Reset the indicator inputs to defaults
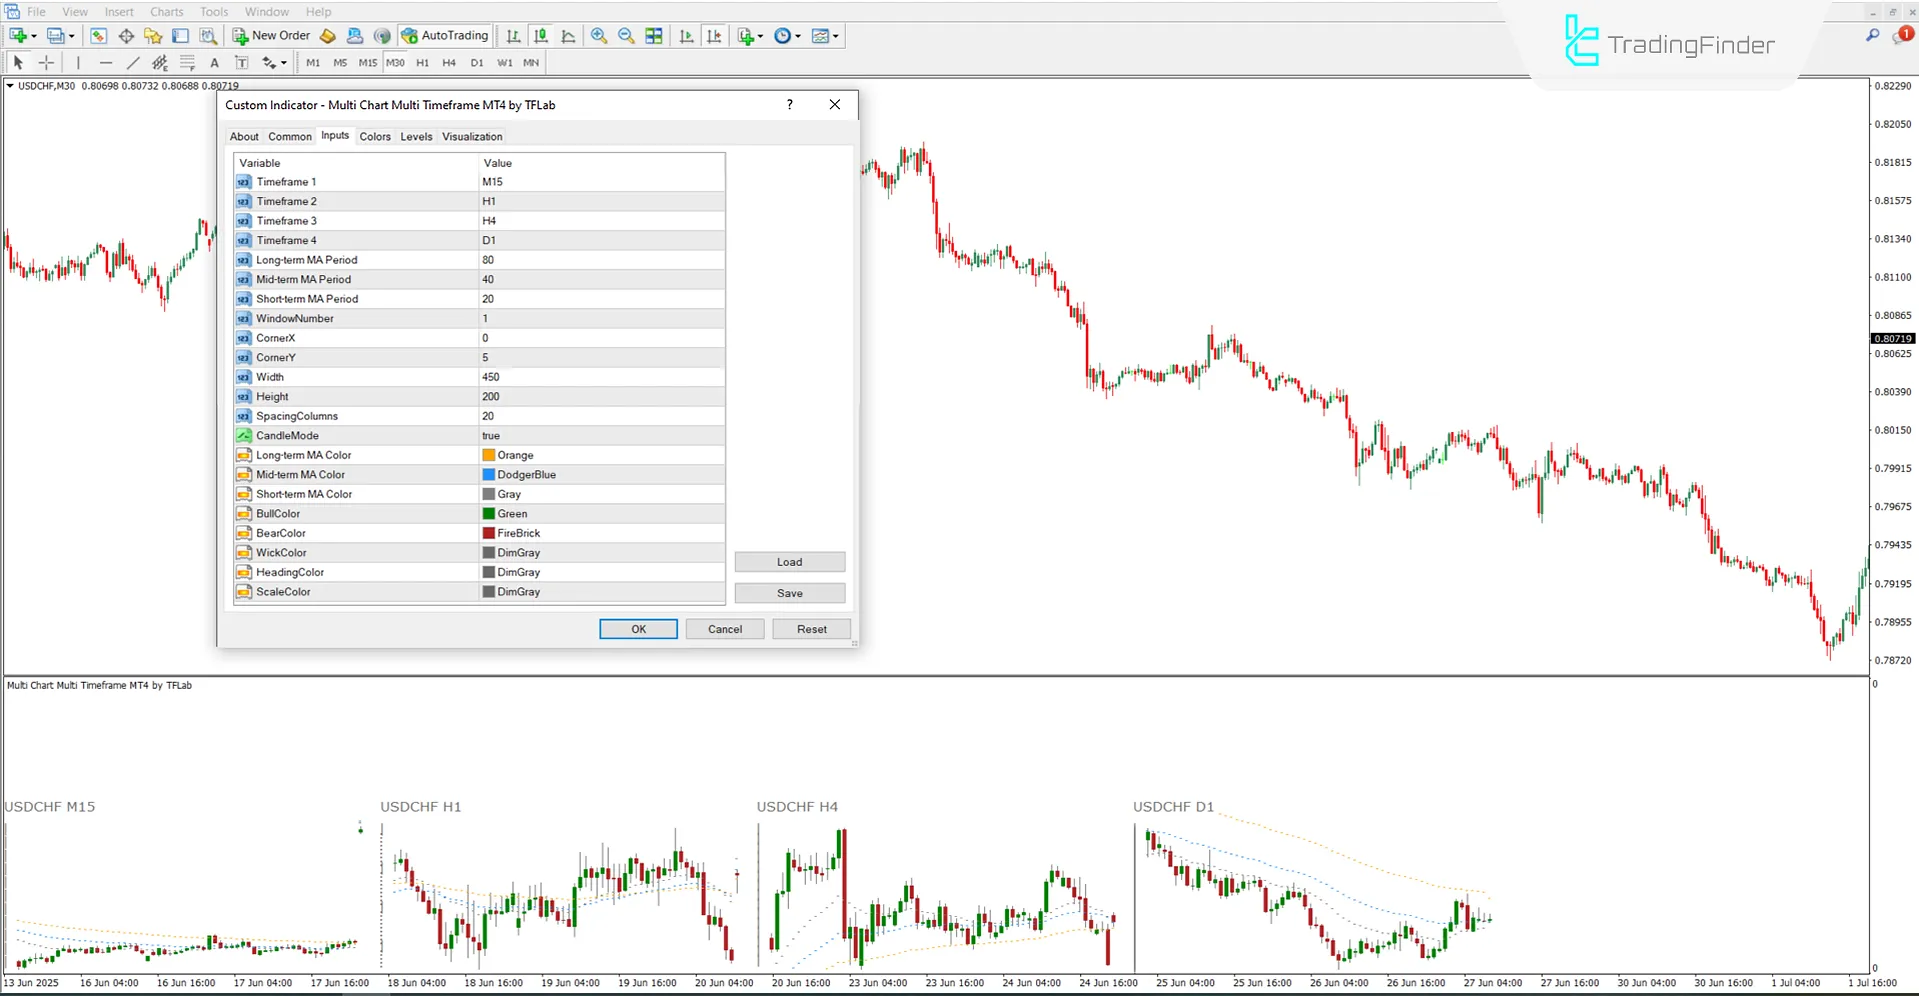The height and width of the screenshot is (996, 1919). 811,628
